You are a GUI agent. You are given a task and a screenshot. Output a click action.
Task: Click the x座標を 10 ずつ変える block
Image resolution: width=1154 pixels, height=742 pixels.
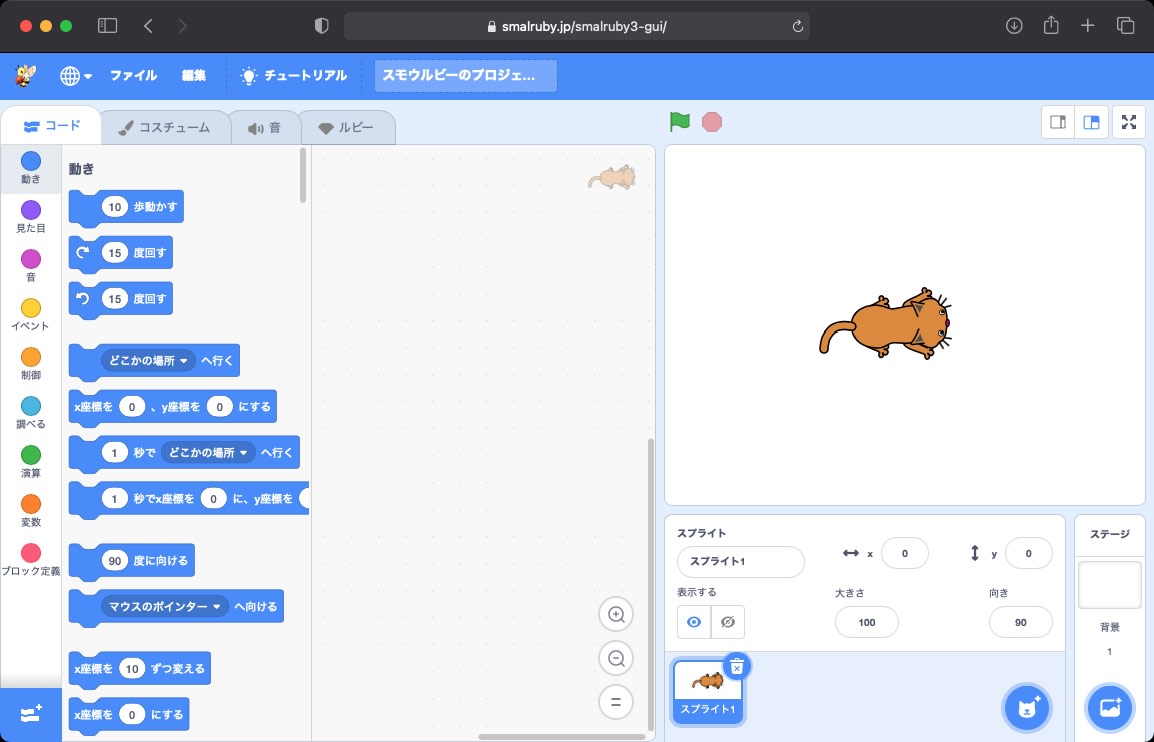pyautogui.click(x=140, y=668)
